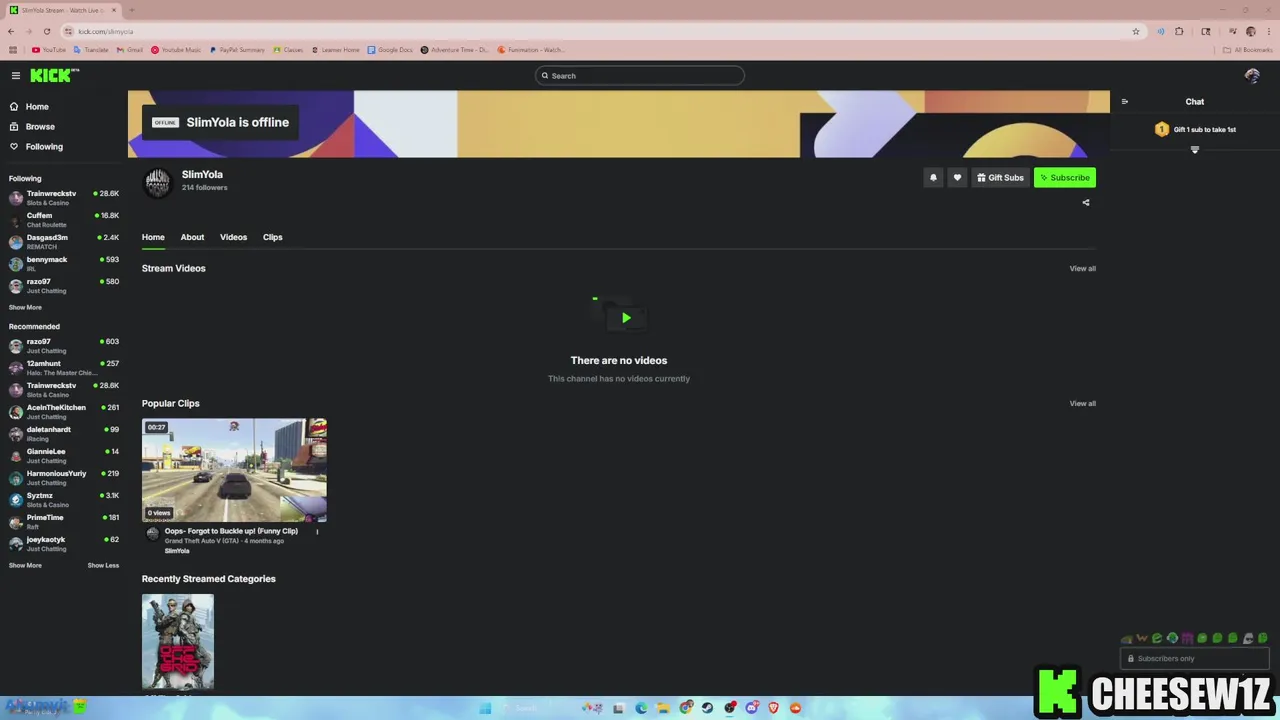1280x720 pixels.
Task: Open AceInTheKitchen in Recommended
Action: [63, 411]
